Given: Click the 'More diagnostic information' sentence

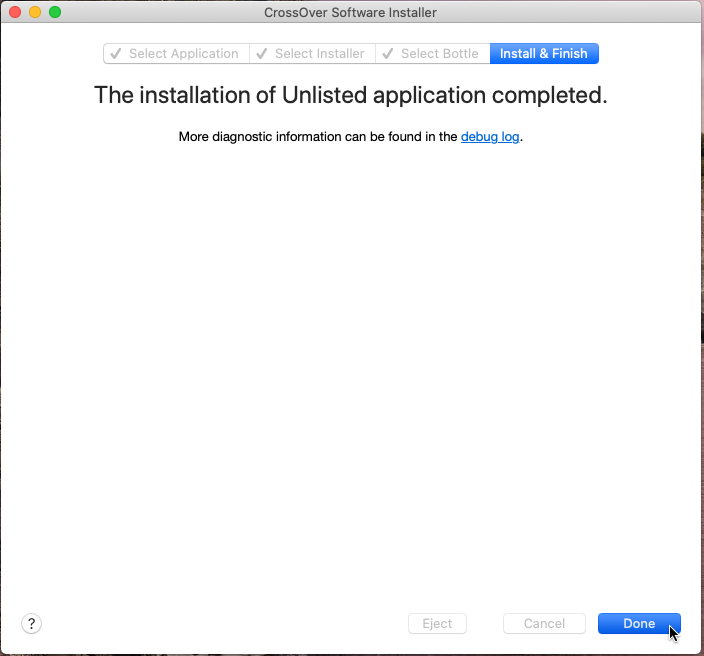Looking at the screenshot, I should click(x=351, y=136).
